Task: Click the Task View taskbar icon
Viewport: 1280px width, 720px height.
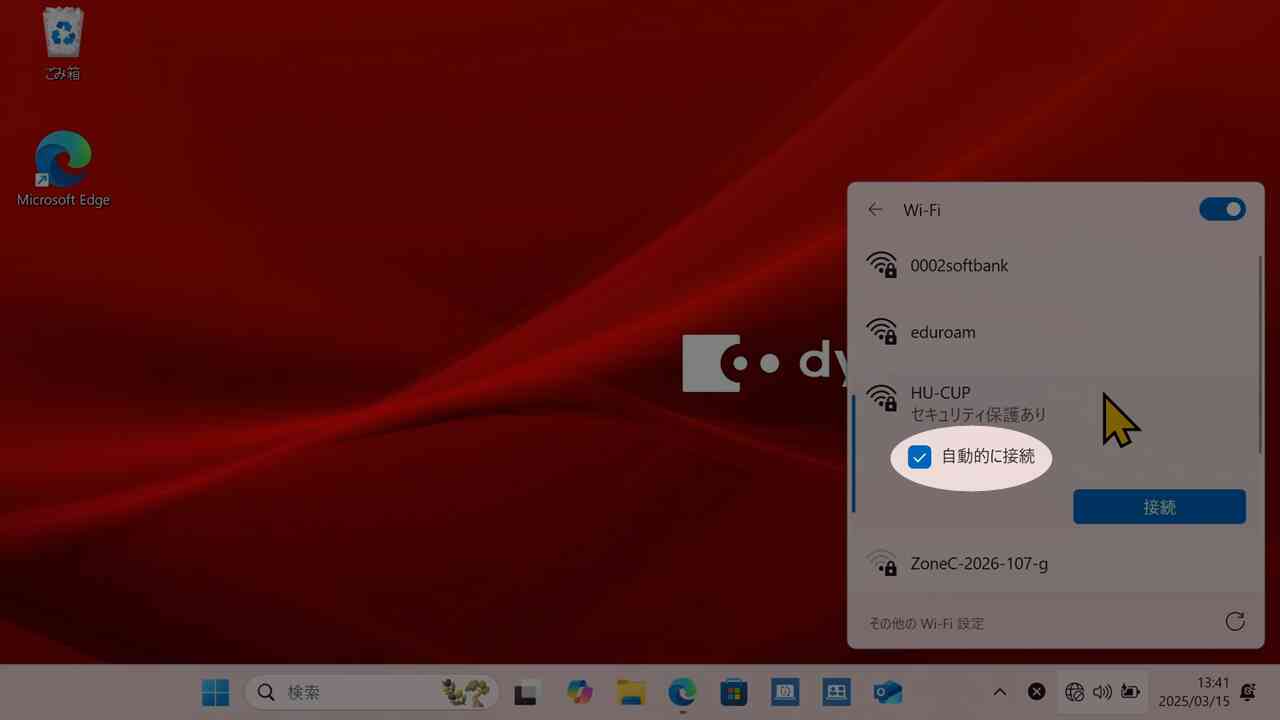Action: (527, 692)
